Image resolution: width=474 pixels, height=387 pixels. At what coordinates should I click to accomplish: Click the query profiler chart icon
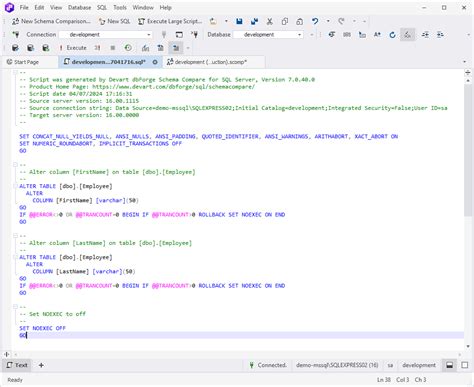(145, 48)
